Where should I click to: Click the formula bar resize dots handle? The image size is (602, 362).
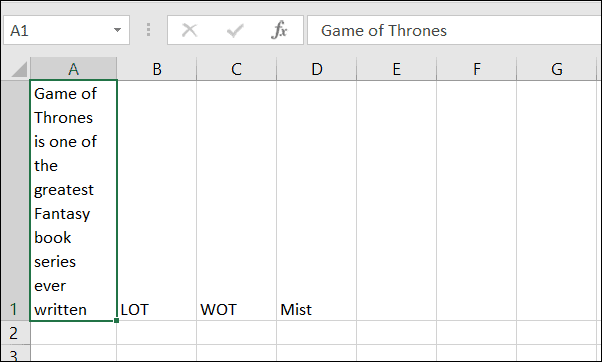[148, 30]
